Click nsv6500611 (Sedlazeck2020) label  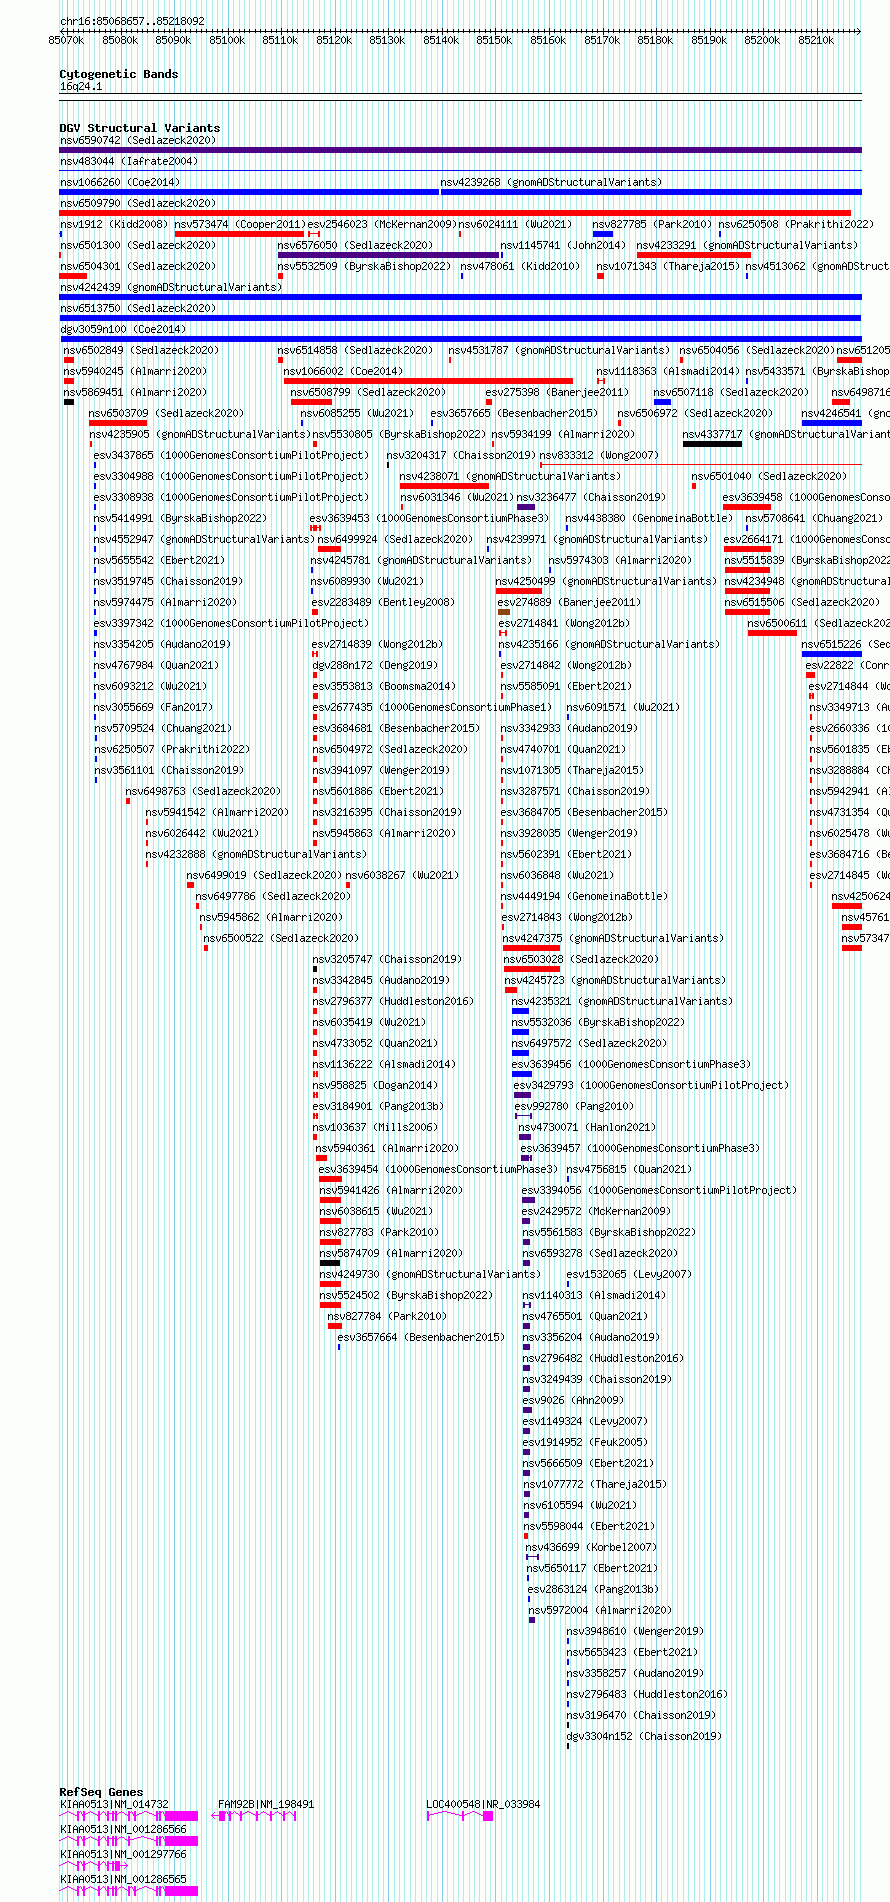[x=818, y=624]
